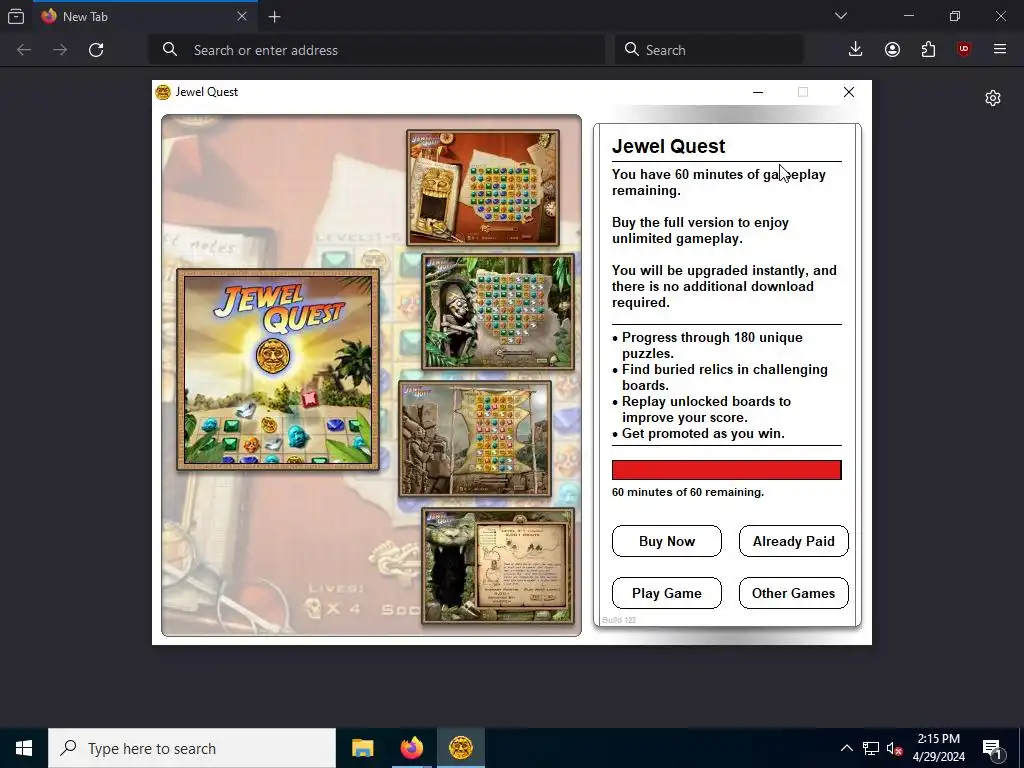
Task: Click the 'Jewel Quest' panel heading
Action: point(668,146)
